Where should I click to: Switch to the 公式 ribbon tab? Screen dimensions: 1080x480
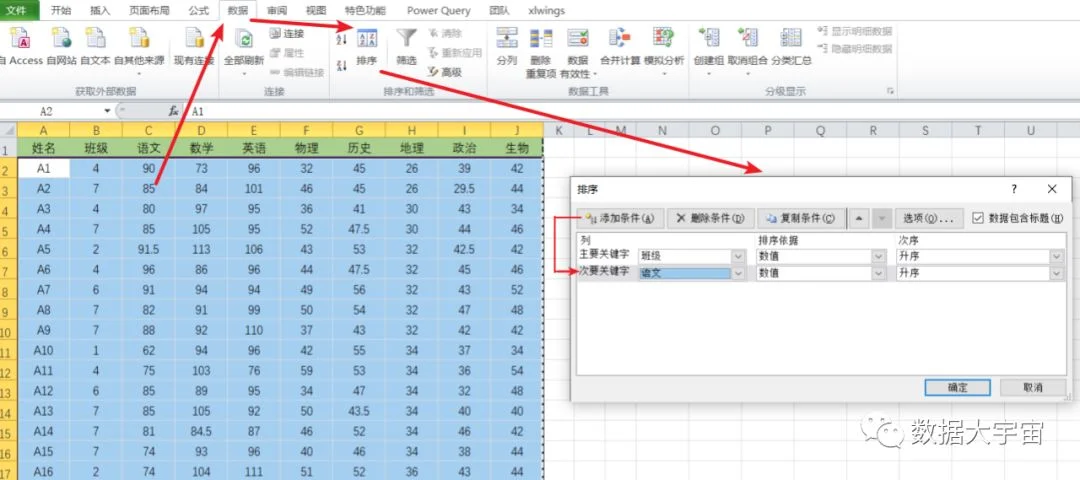coord(198,10)
